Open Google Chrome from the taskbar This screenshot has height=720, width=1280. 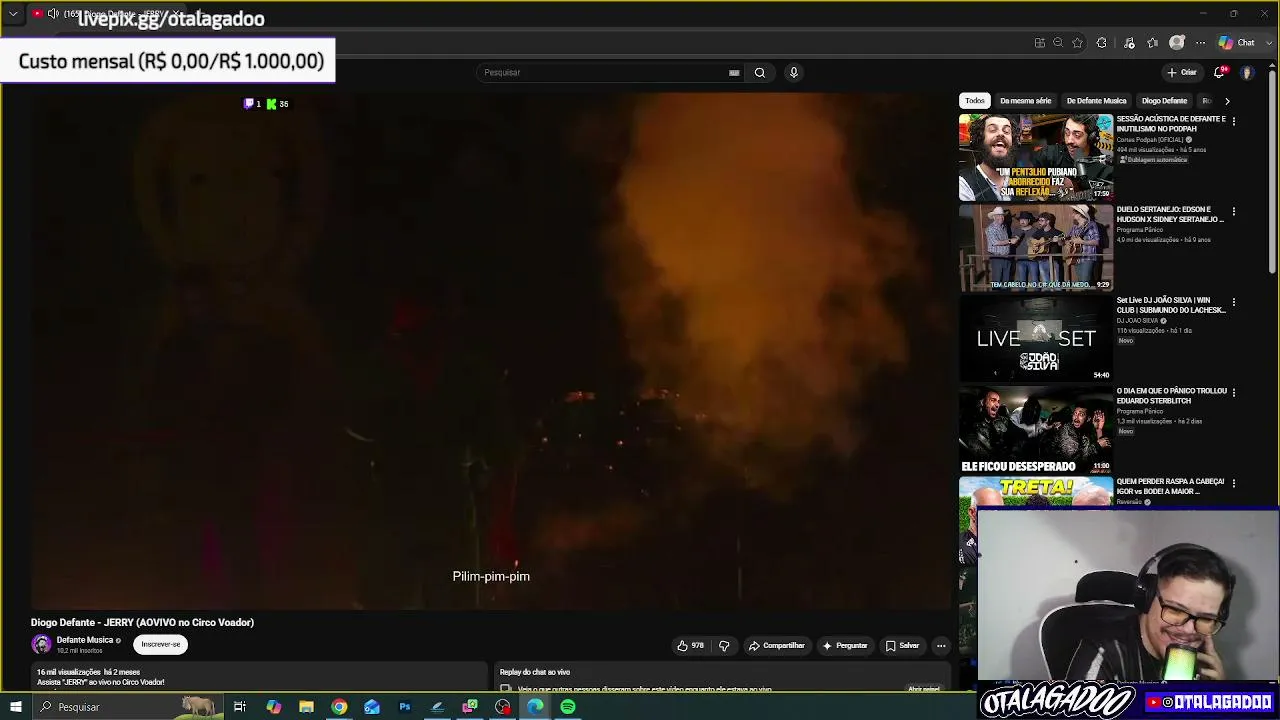(339, 707)
